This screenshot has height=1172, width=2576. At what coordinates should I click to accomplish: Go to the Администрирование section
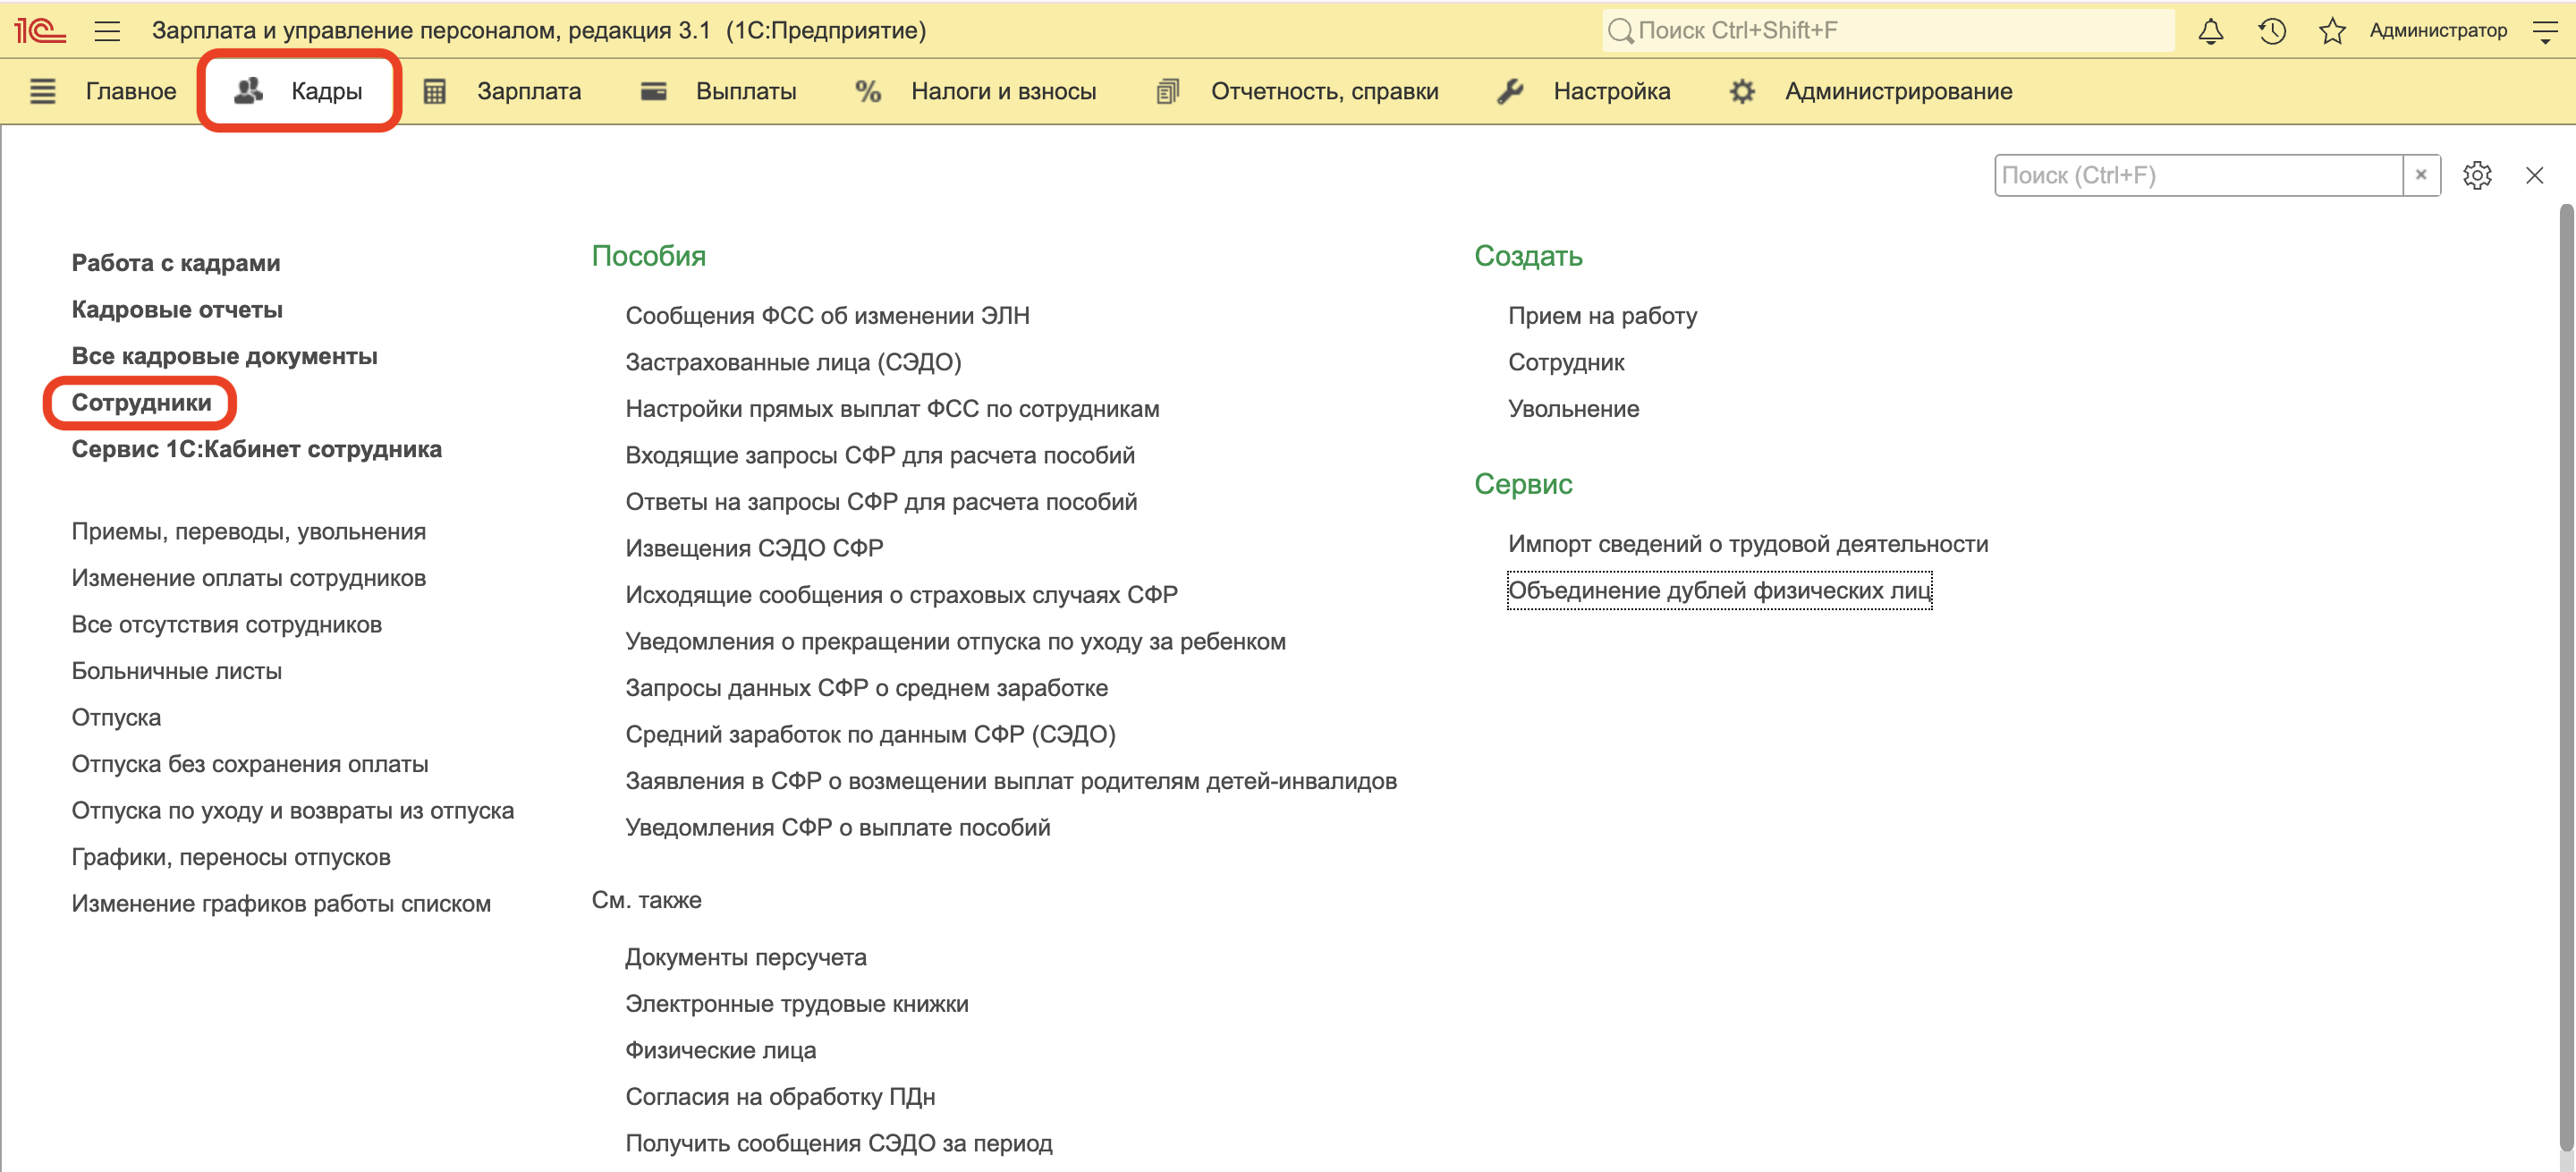(x=1897, y=91)
